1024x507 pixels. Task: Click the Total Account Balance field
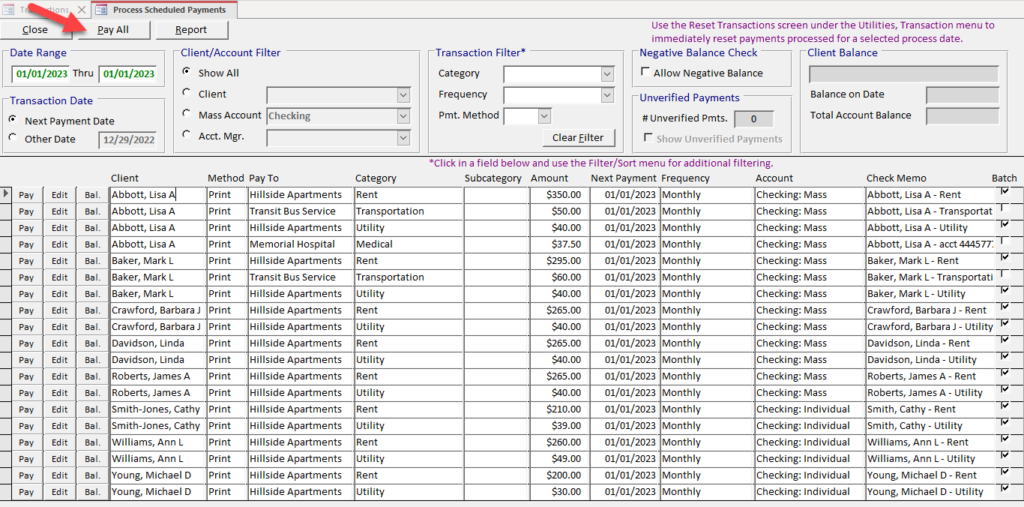click(x=962, y=116)
